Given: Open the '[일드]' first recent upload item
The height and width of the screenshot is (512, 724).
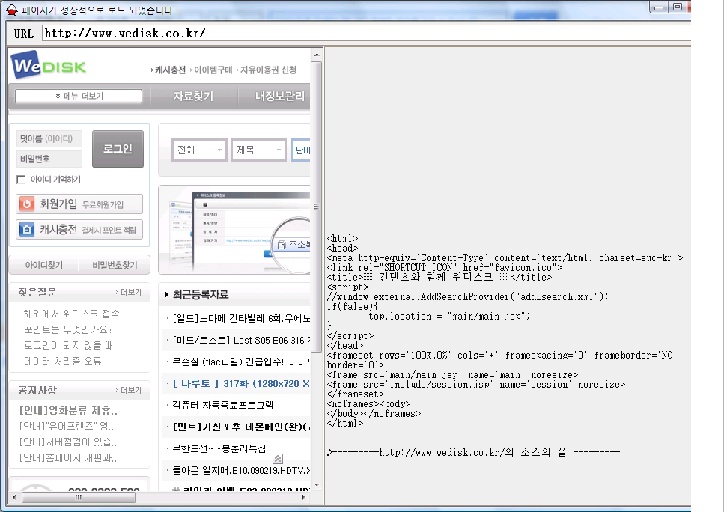Looking at the screenshot, I should tap(239, 318).
